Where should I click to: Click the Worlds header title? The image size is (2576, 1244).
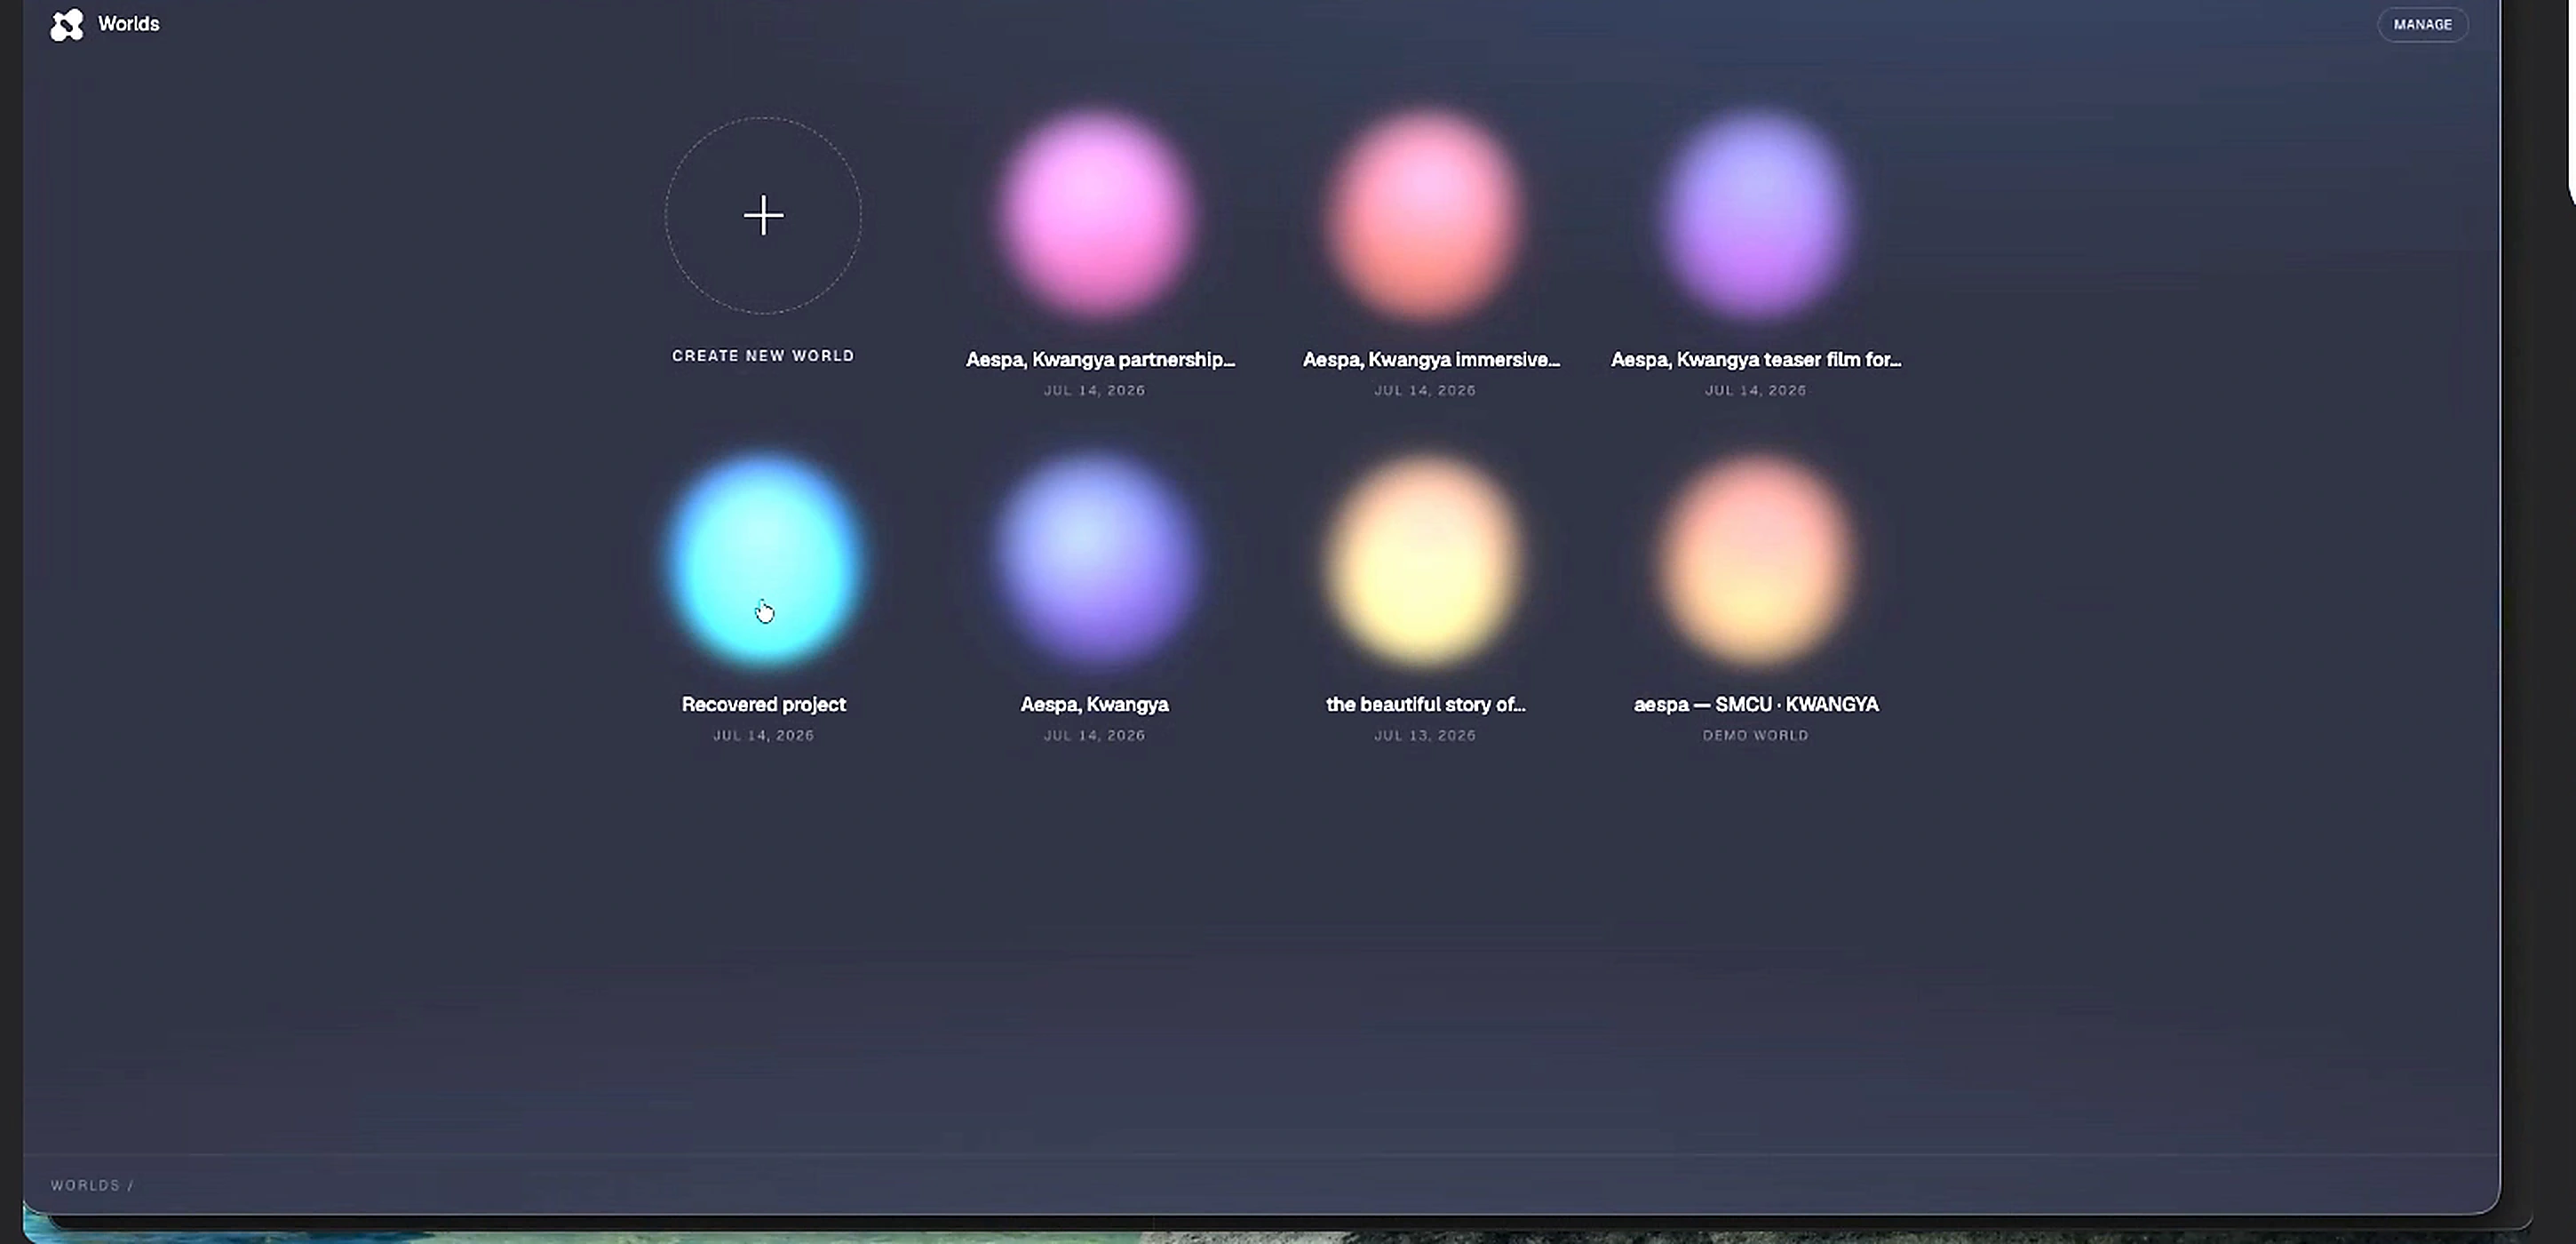pos(129,24)
